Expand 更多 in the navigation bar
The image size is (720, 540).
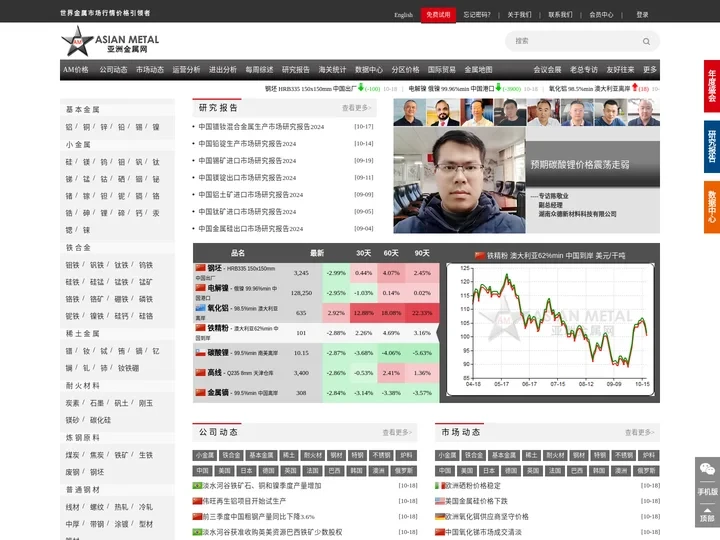tap(650, 70)
